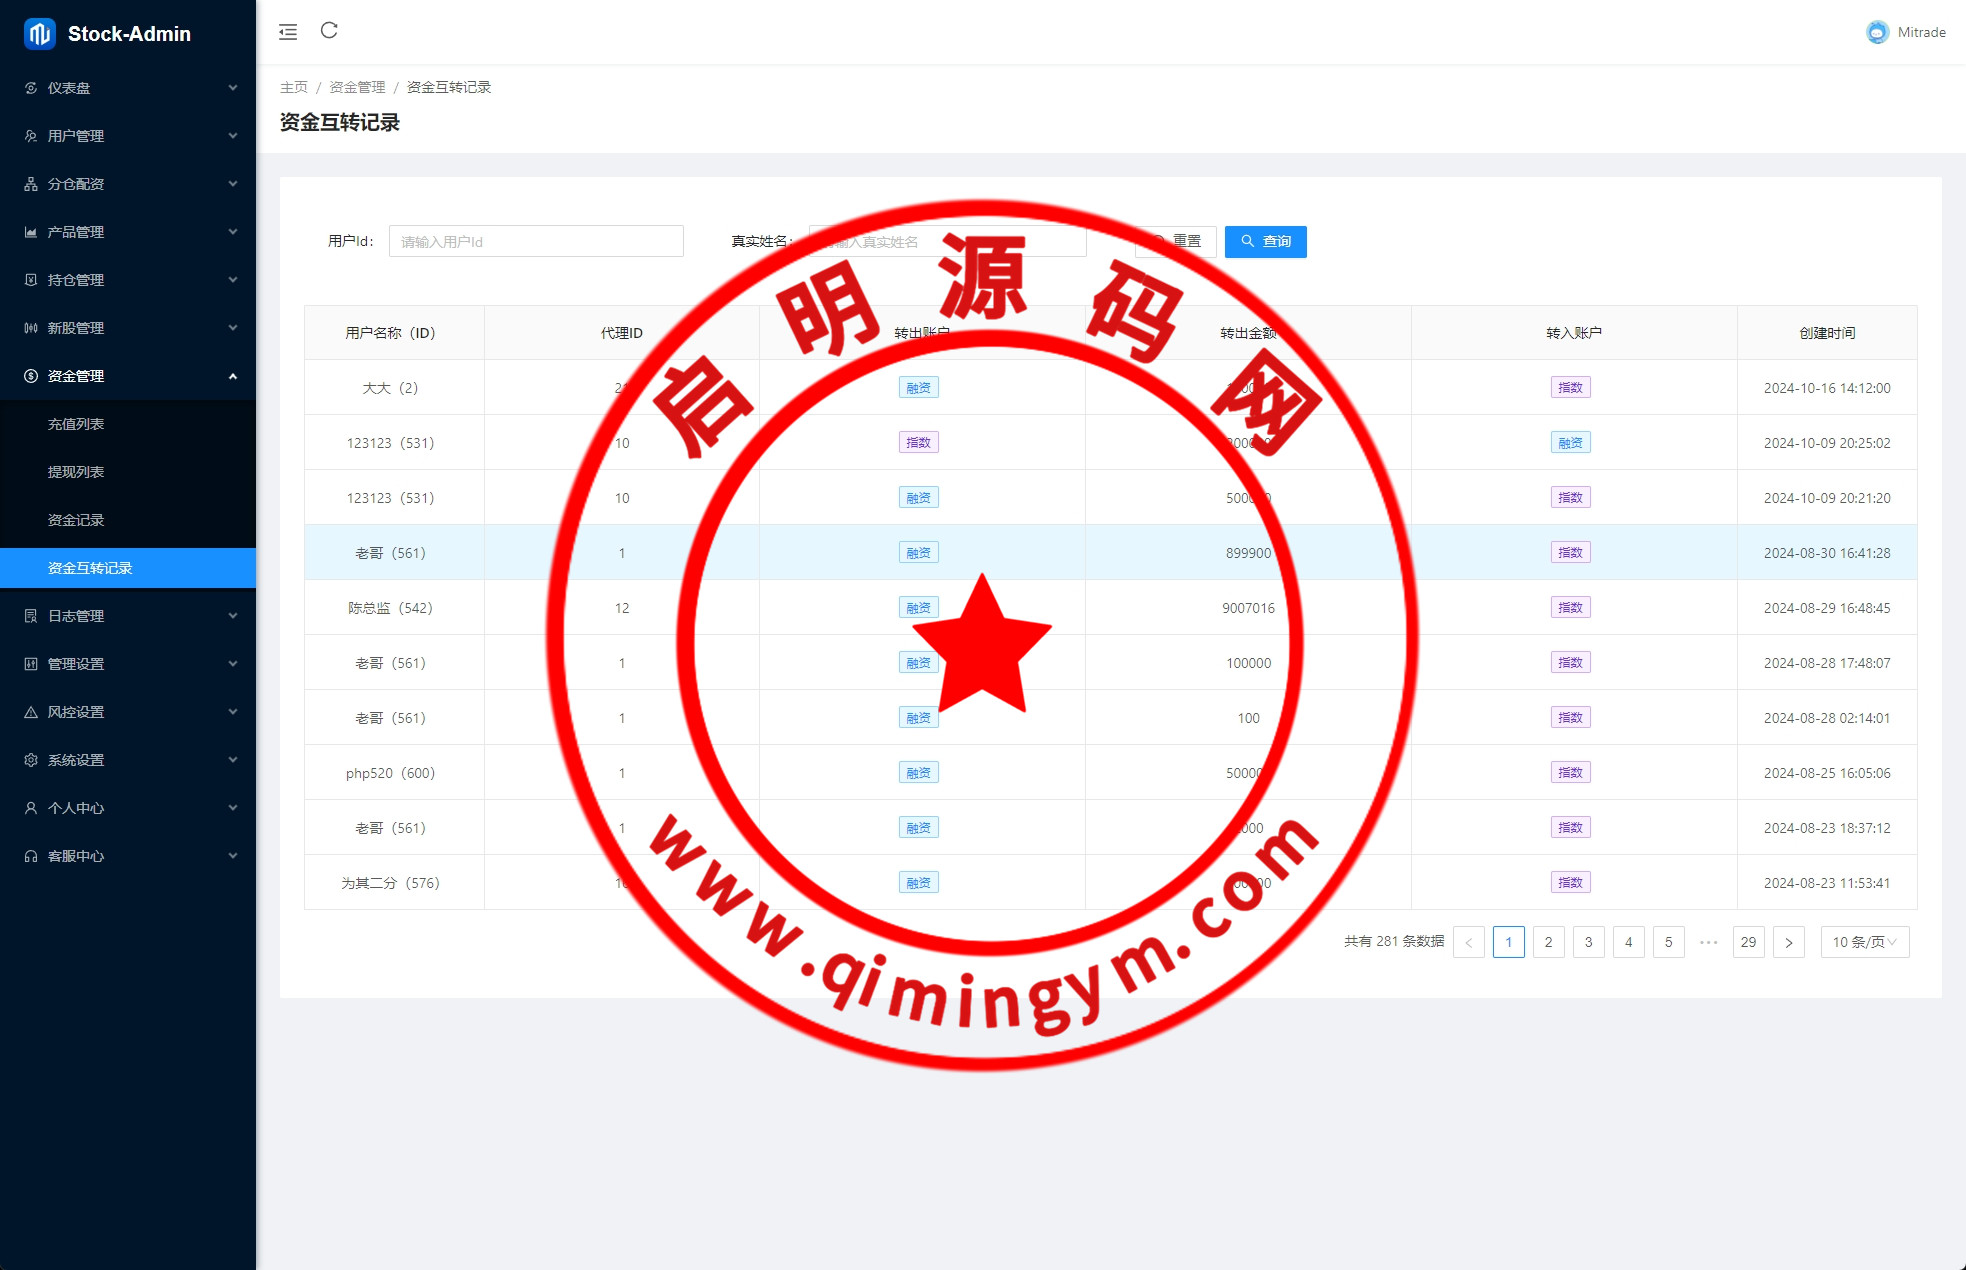1966x1270 pixels.
Task: Click the sidebar collapse menu icon
Action: pos(288,32)
